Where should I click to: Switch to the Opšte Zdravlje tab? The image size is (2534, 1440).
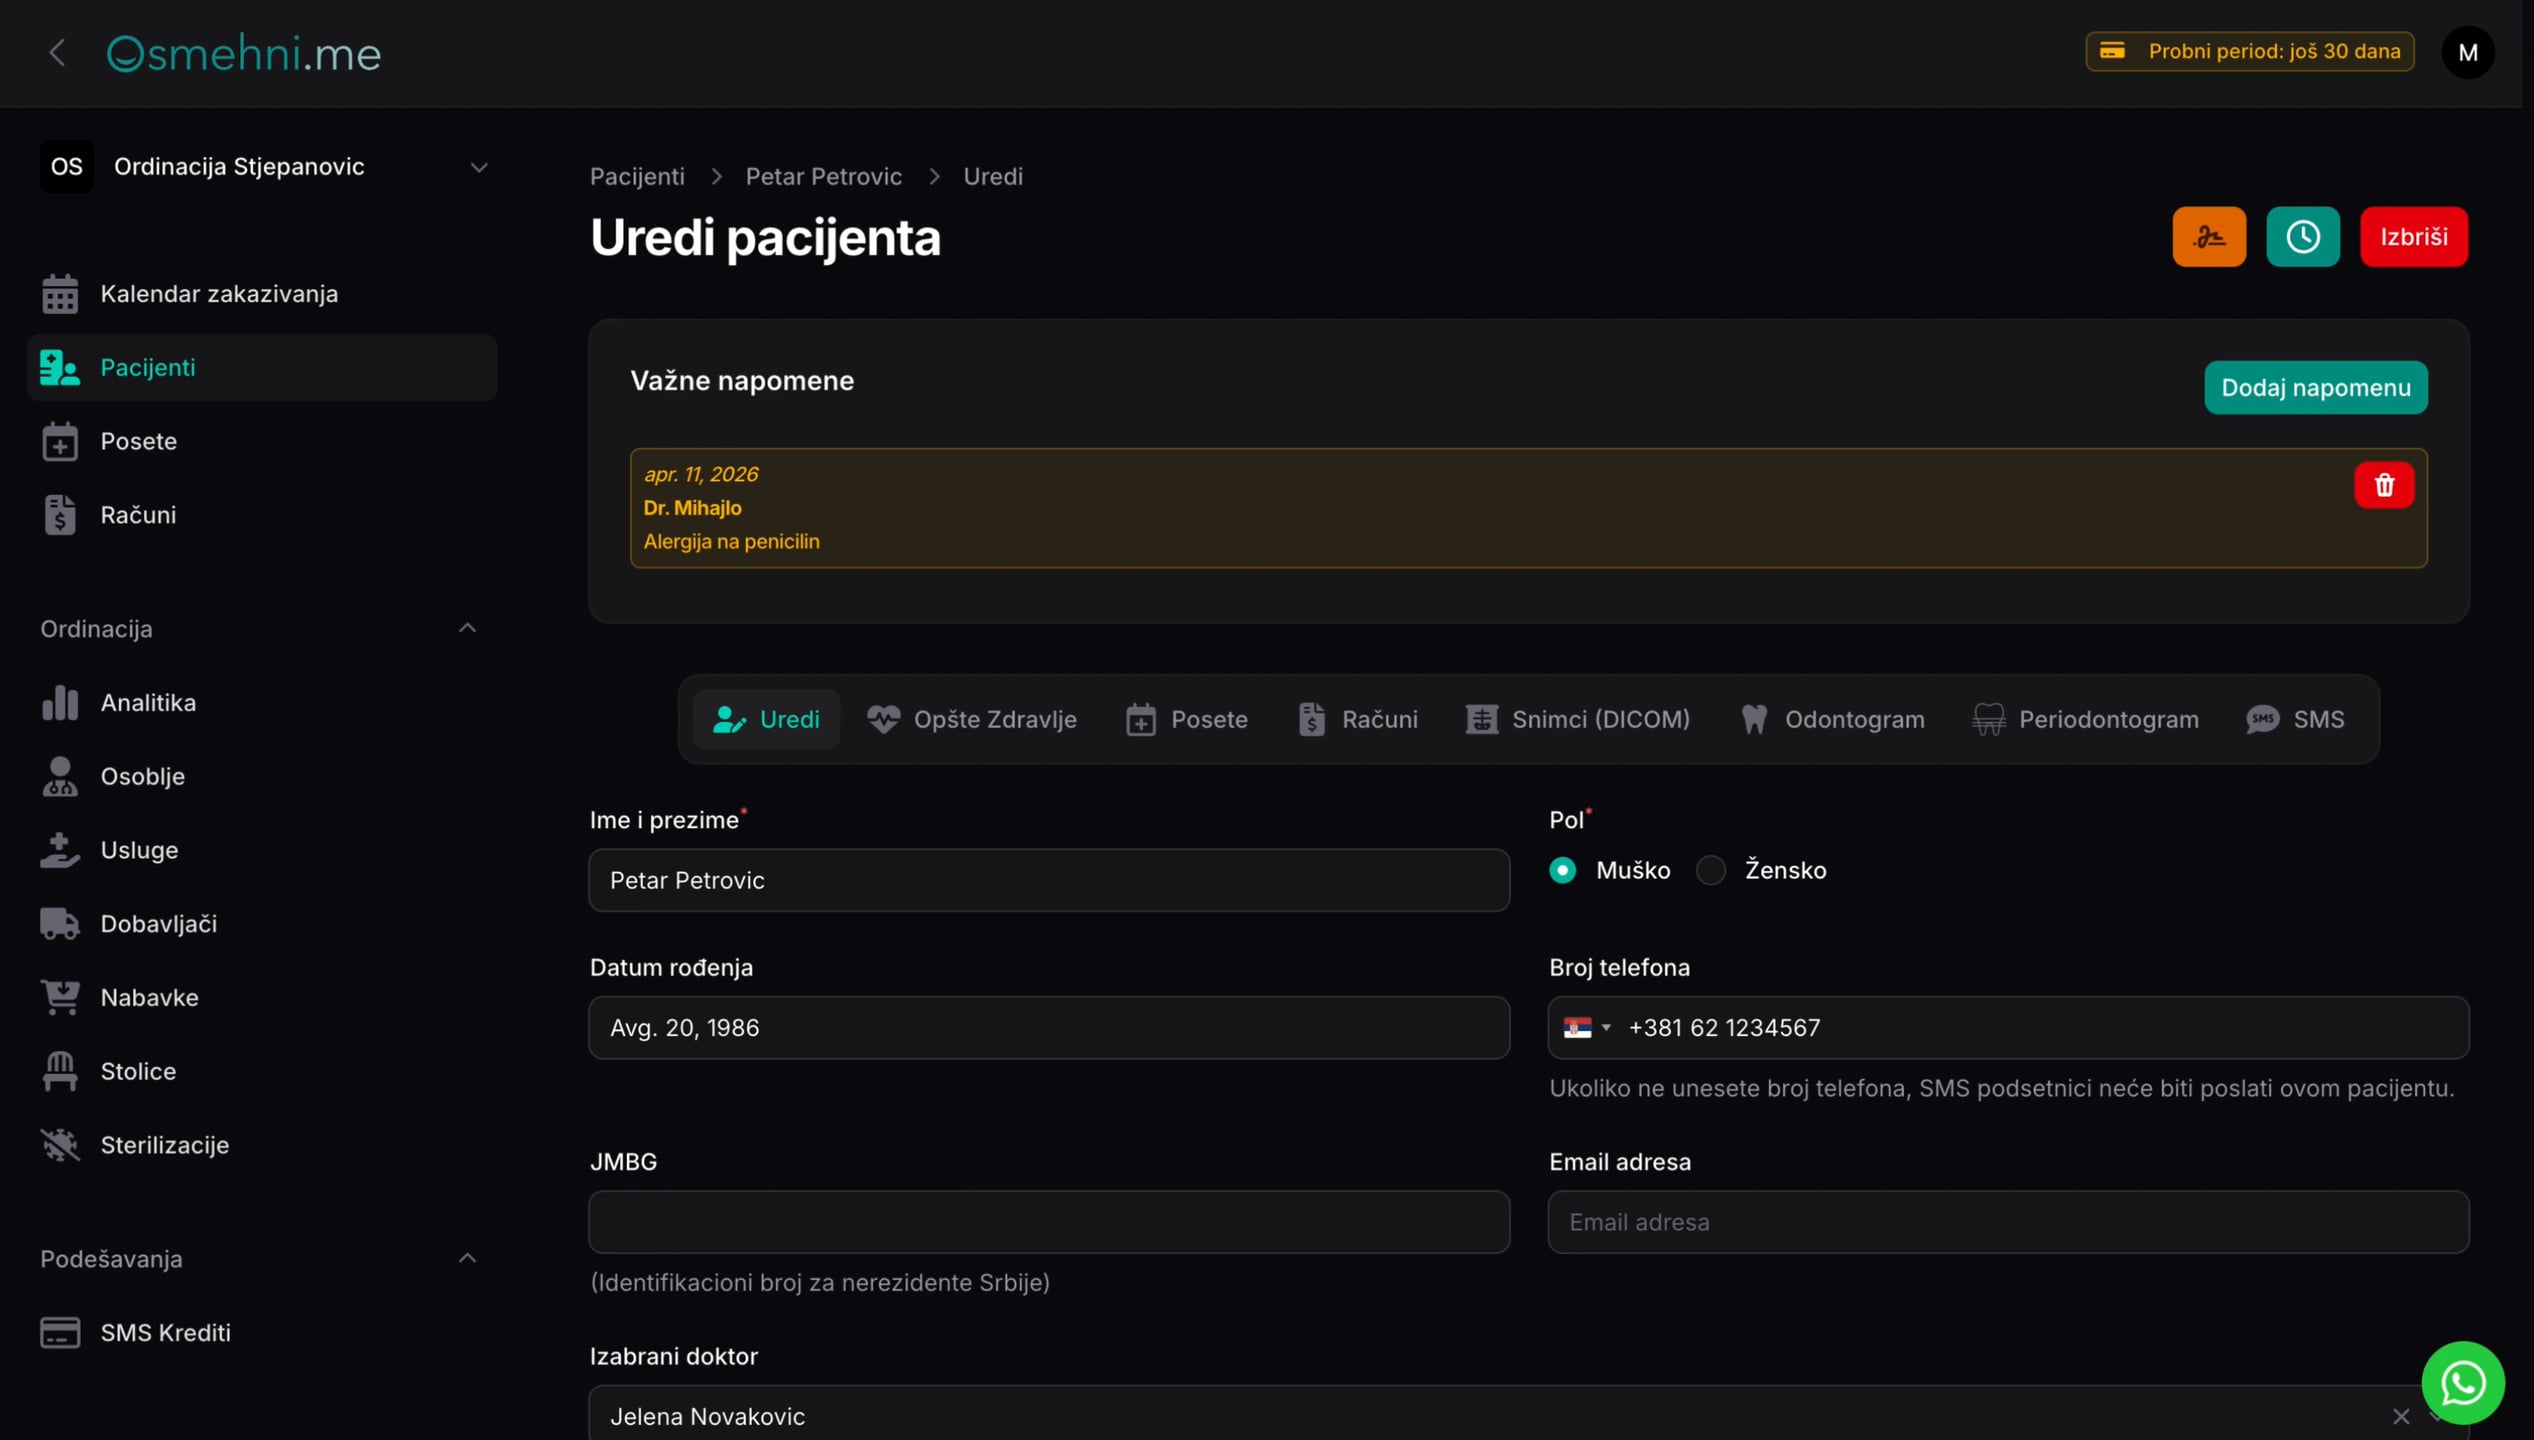point(971,720)
